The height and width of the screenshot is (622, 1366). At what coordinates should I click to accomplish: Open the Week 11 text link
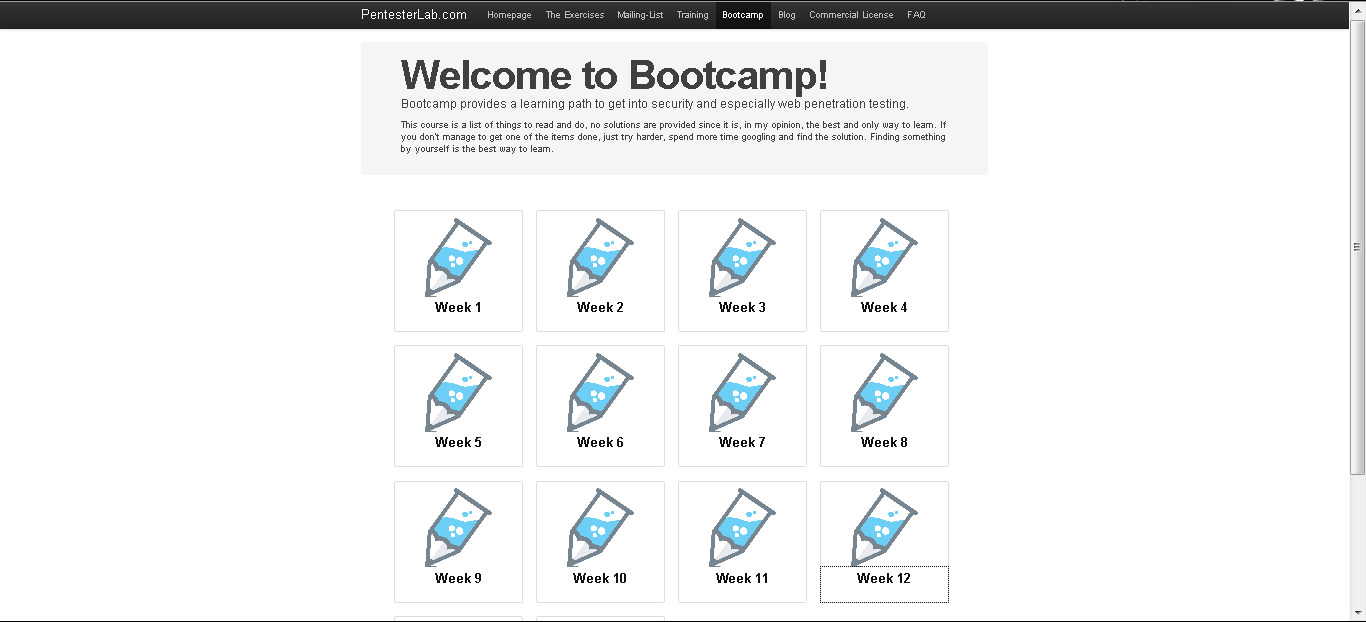pos(742,578)
